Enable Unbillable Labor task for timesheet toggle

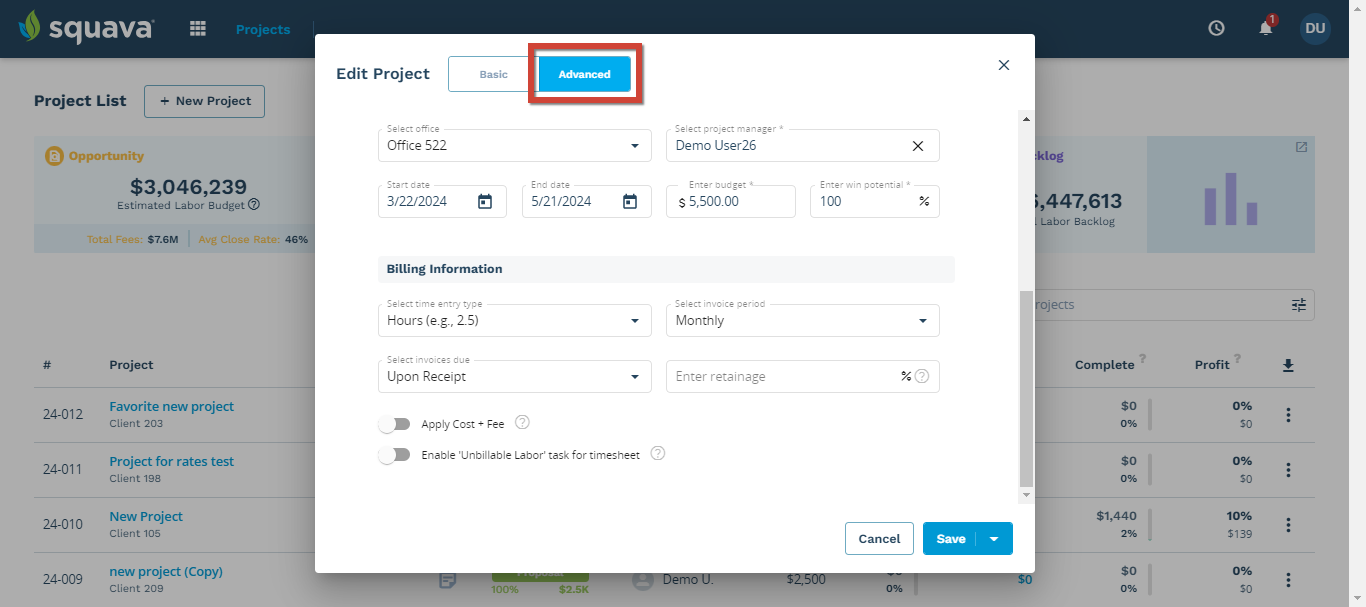(x=395, y=454)
